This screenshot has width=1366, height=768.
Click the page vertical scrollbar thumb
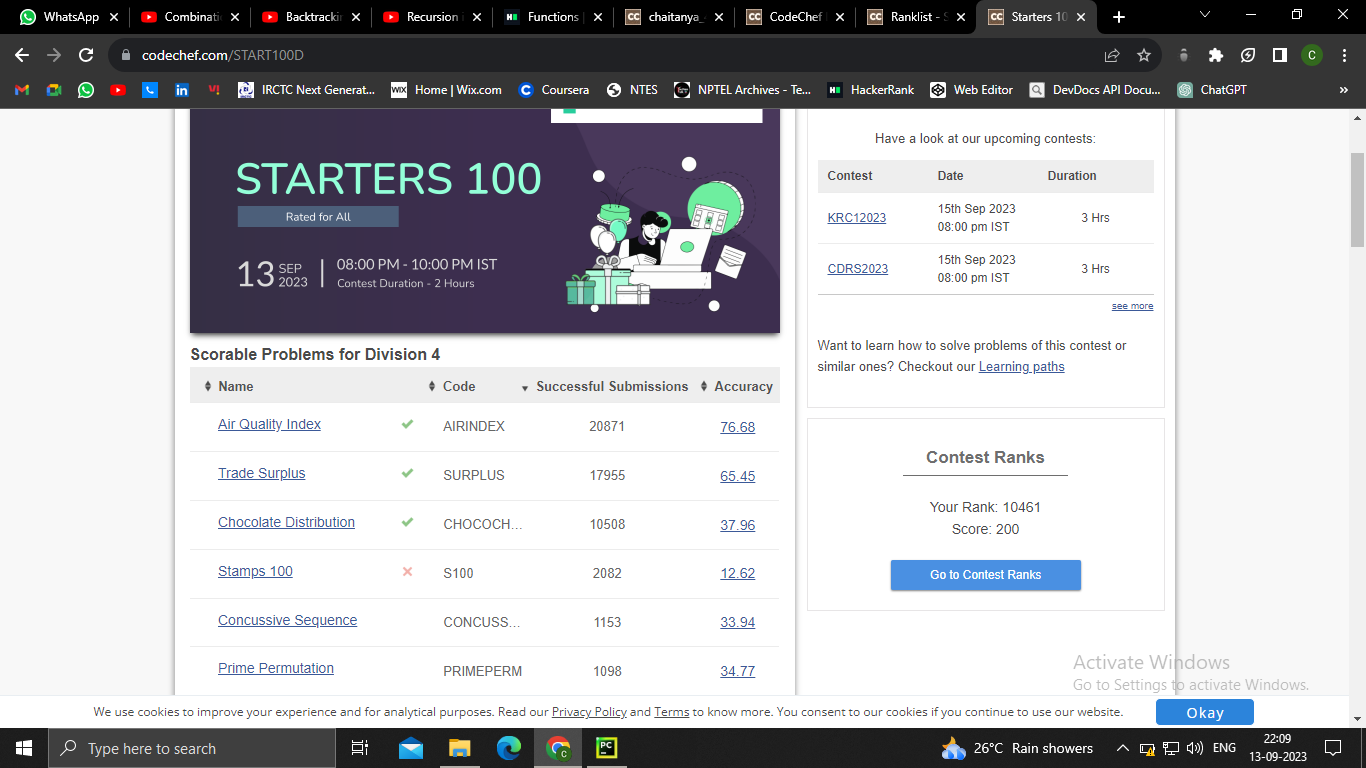[x=1357, y=200]
